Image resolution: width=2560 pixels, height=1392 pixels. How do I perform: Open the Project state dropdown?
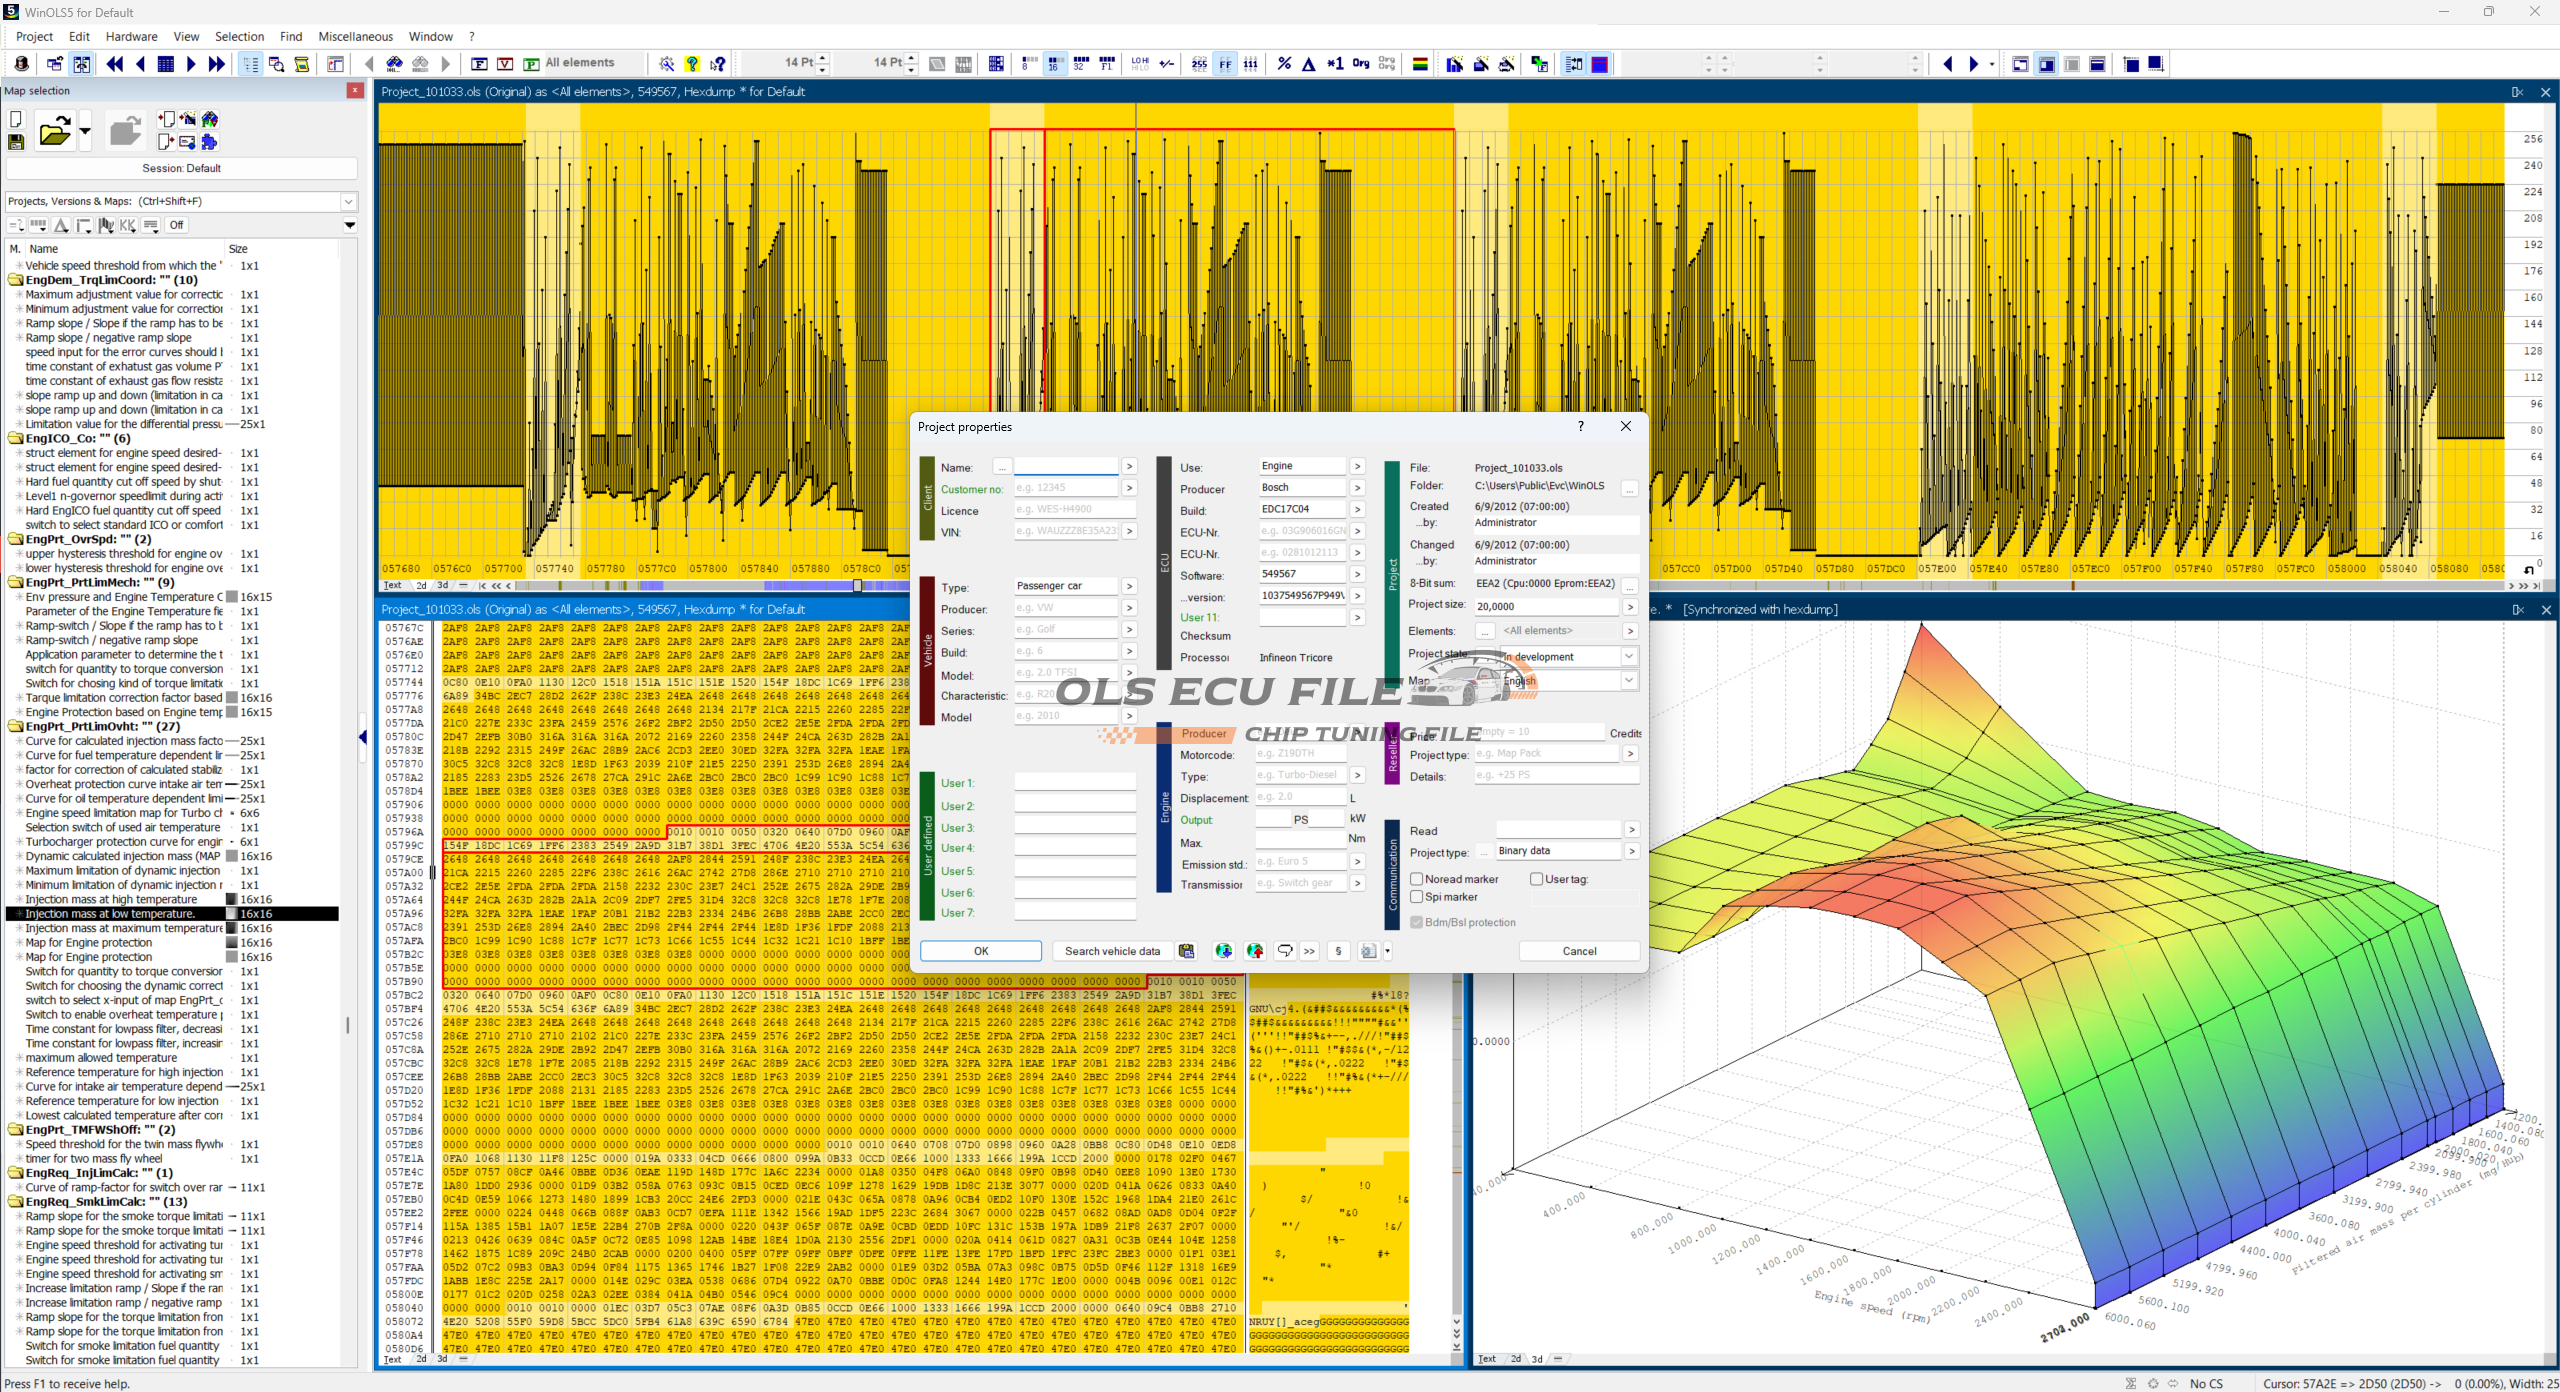[x=1629, y=657]
